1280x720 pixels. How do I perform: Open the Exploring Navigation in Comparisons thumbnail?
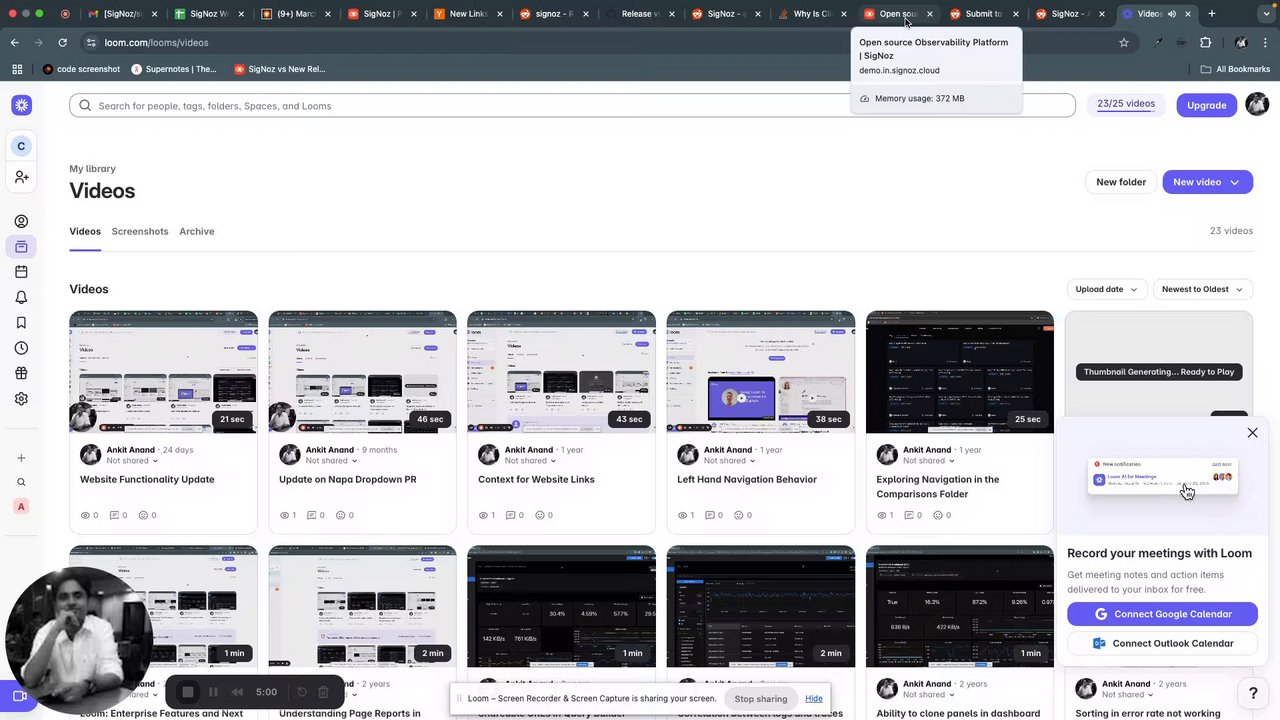click(960, 372)
